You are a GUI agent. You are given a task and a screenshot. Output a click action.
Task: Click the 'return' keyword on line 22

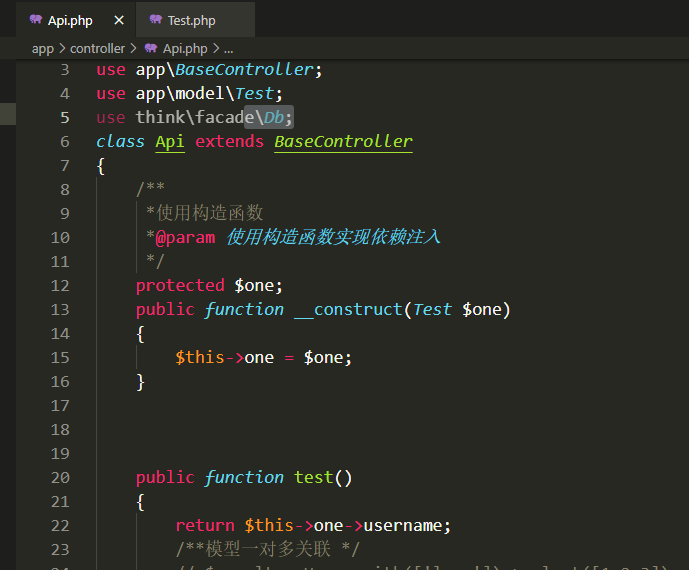click(x=205, y=525)
